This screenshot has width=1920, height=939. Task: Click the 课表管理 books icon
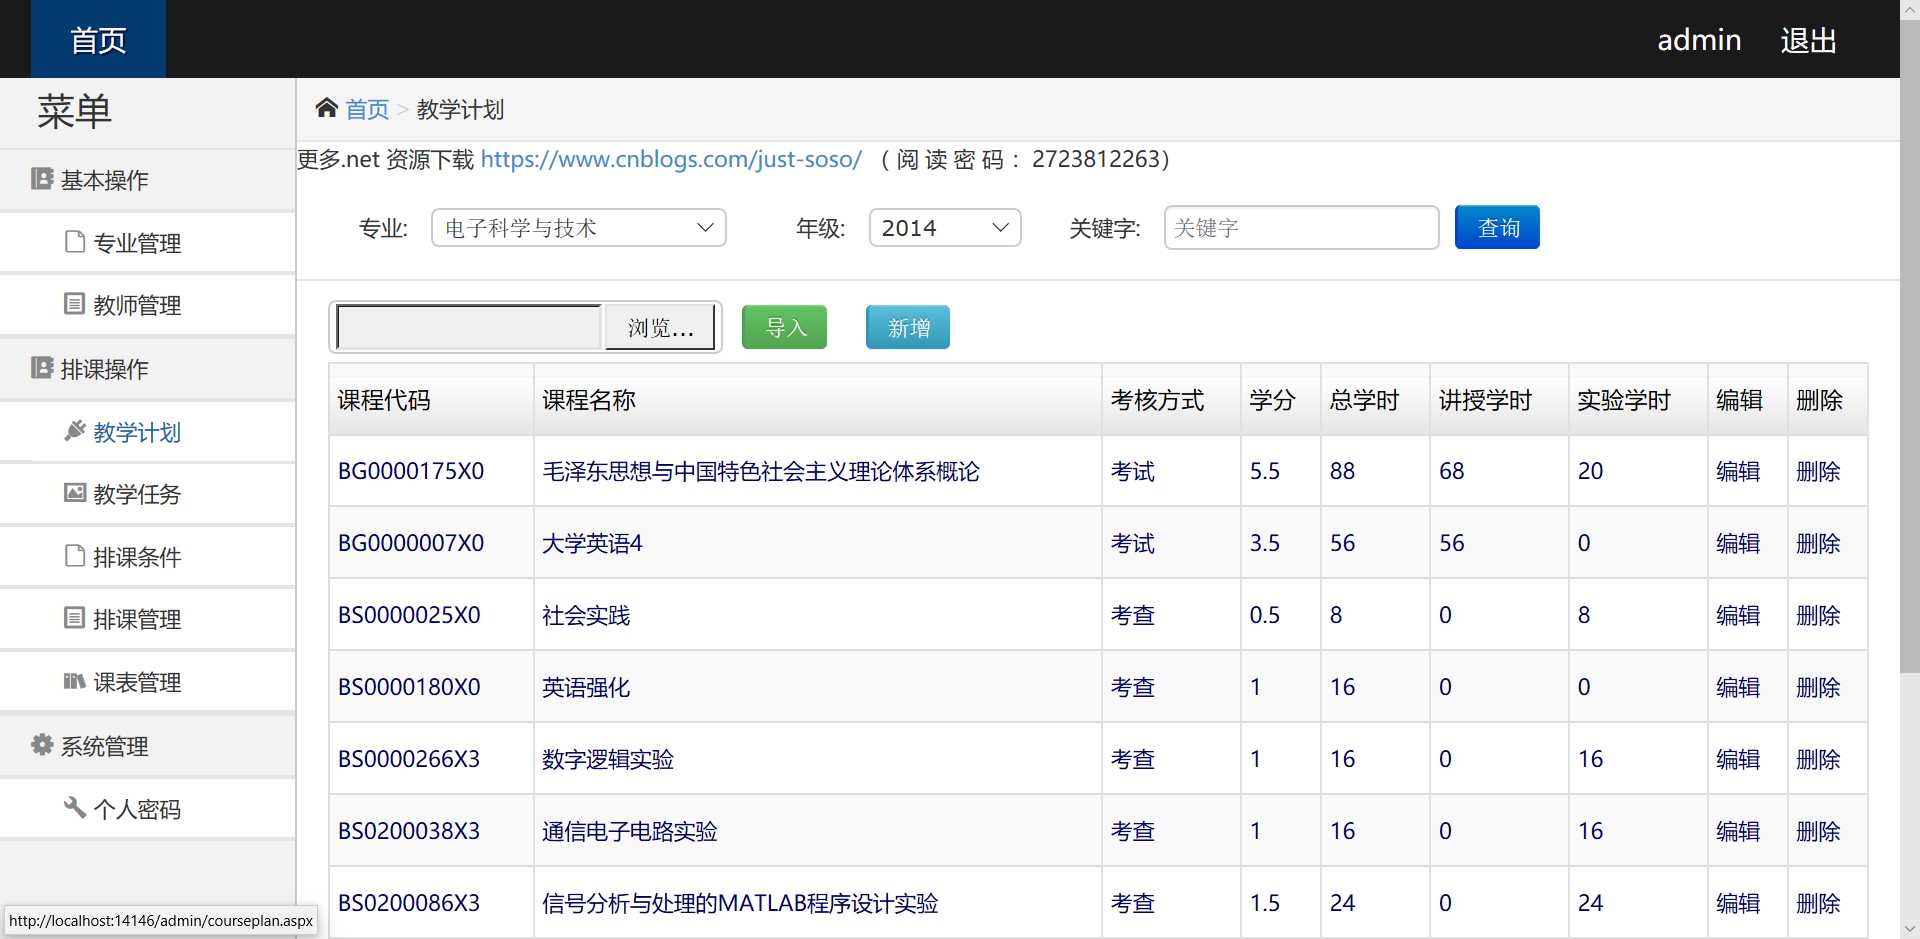(x=75, y=681)
